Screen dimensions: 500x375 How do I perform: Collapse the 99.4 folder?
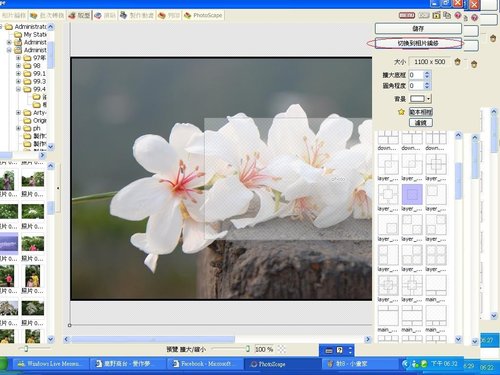pos(18,89)
